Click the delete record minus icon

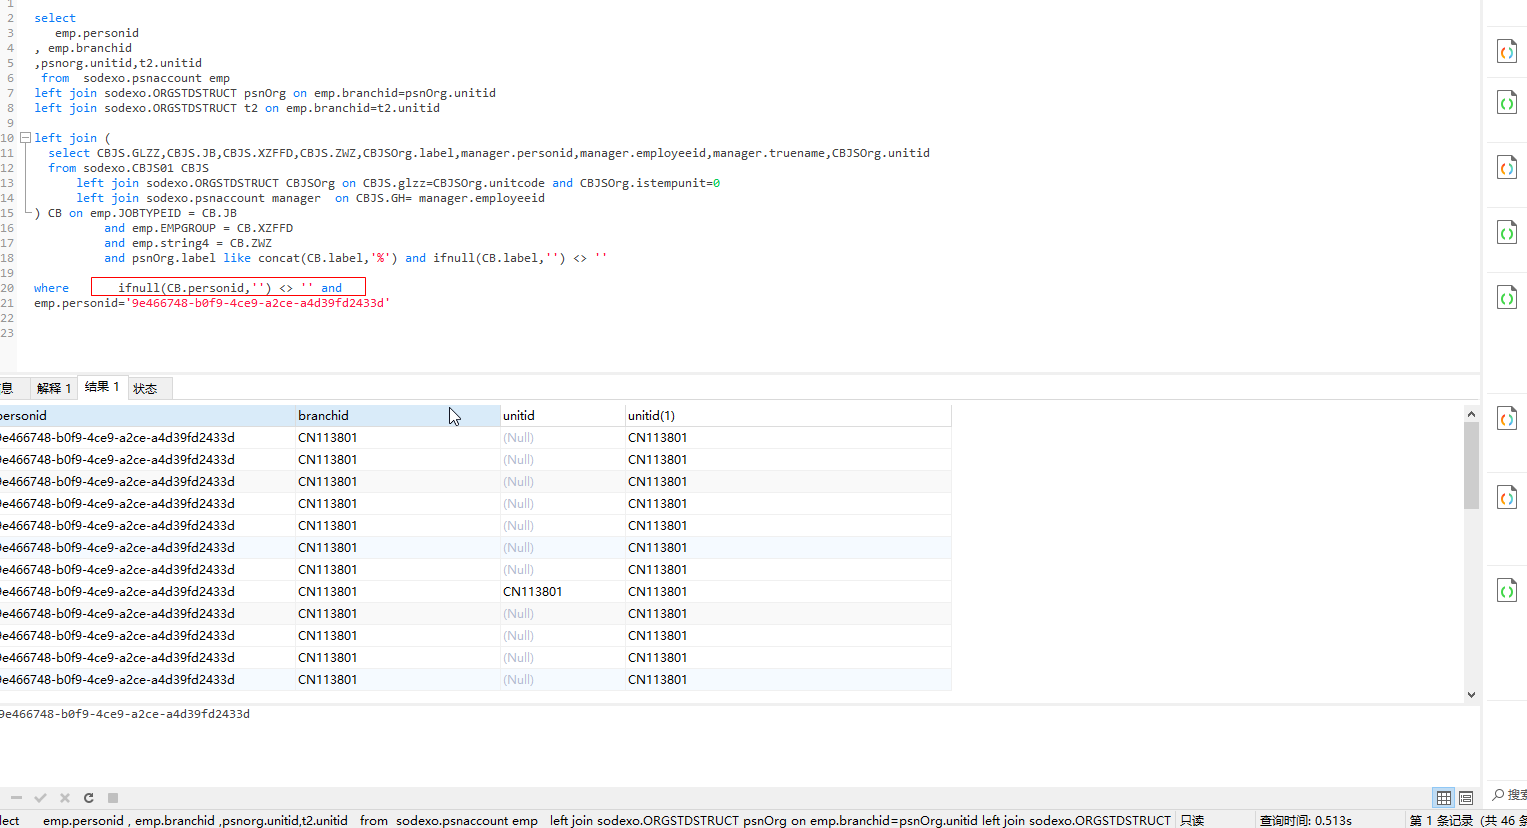pyautogui.click(x=16, y=798)
